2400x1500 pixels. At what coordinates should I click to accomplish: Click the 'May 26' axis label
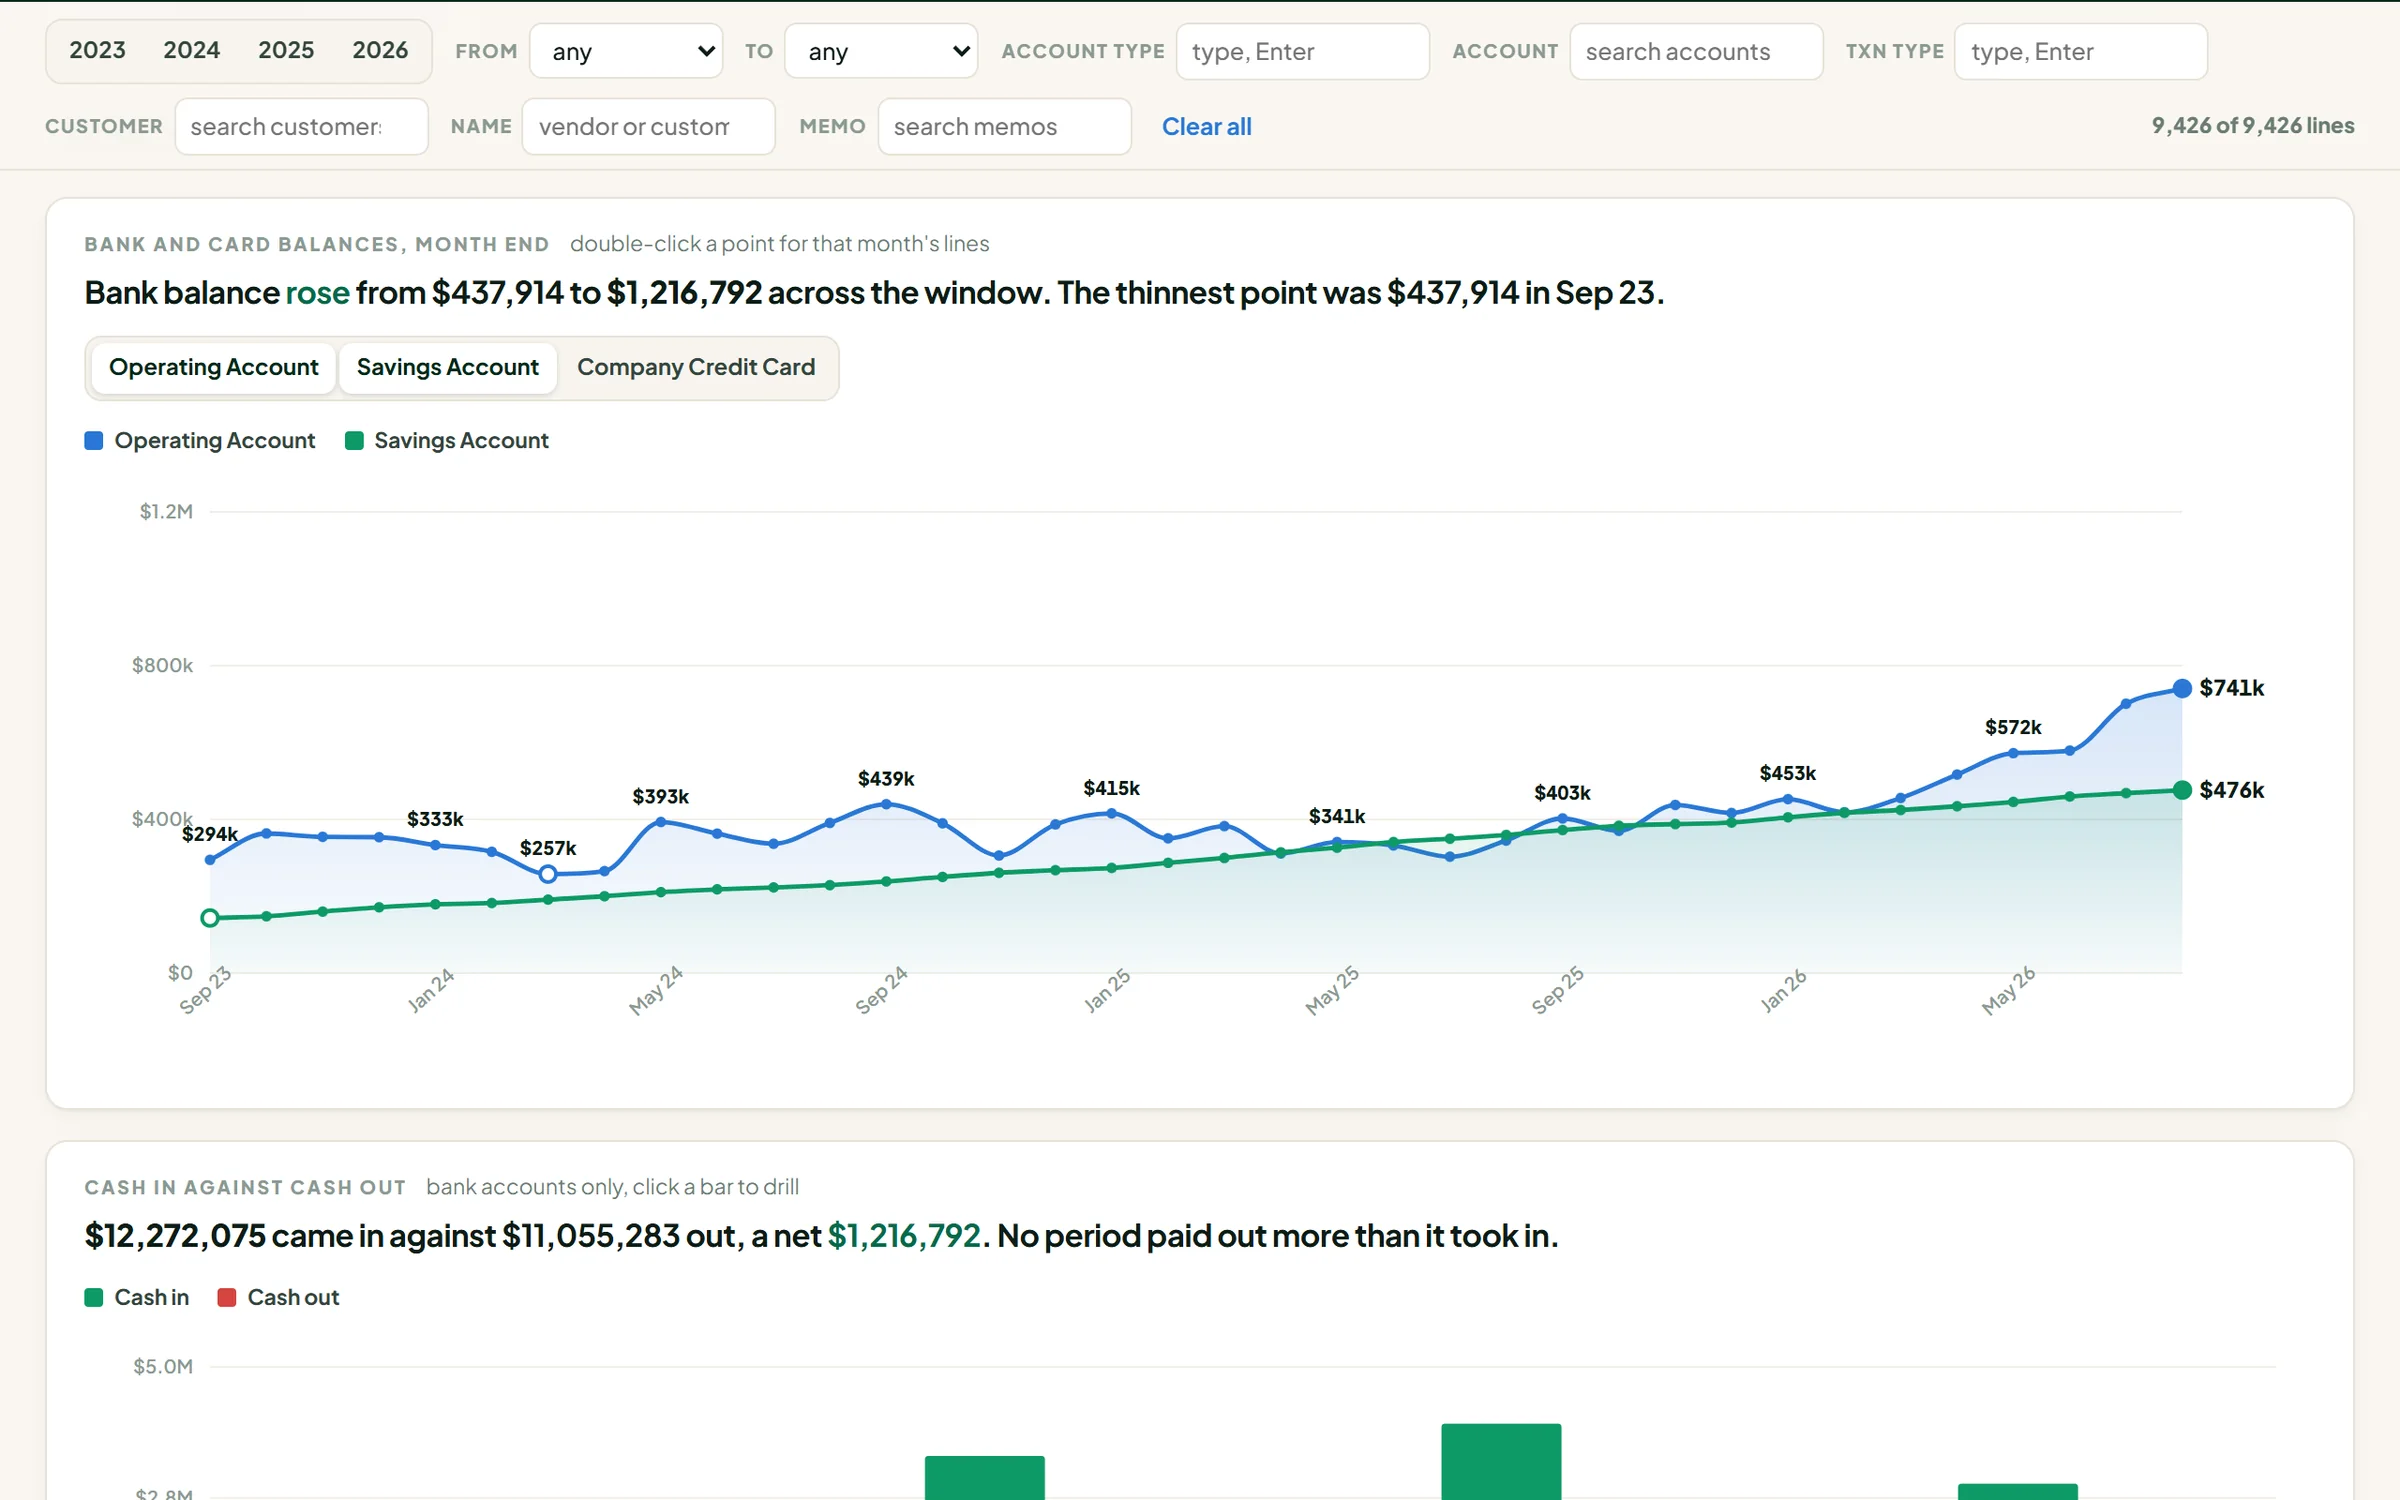[x=2008, y=991]
